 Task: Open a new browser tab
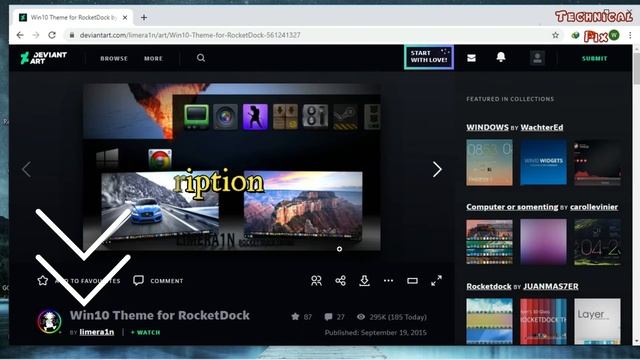(144, 18)
